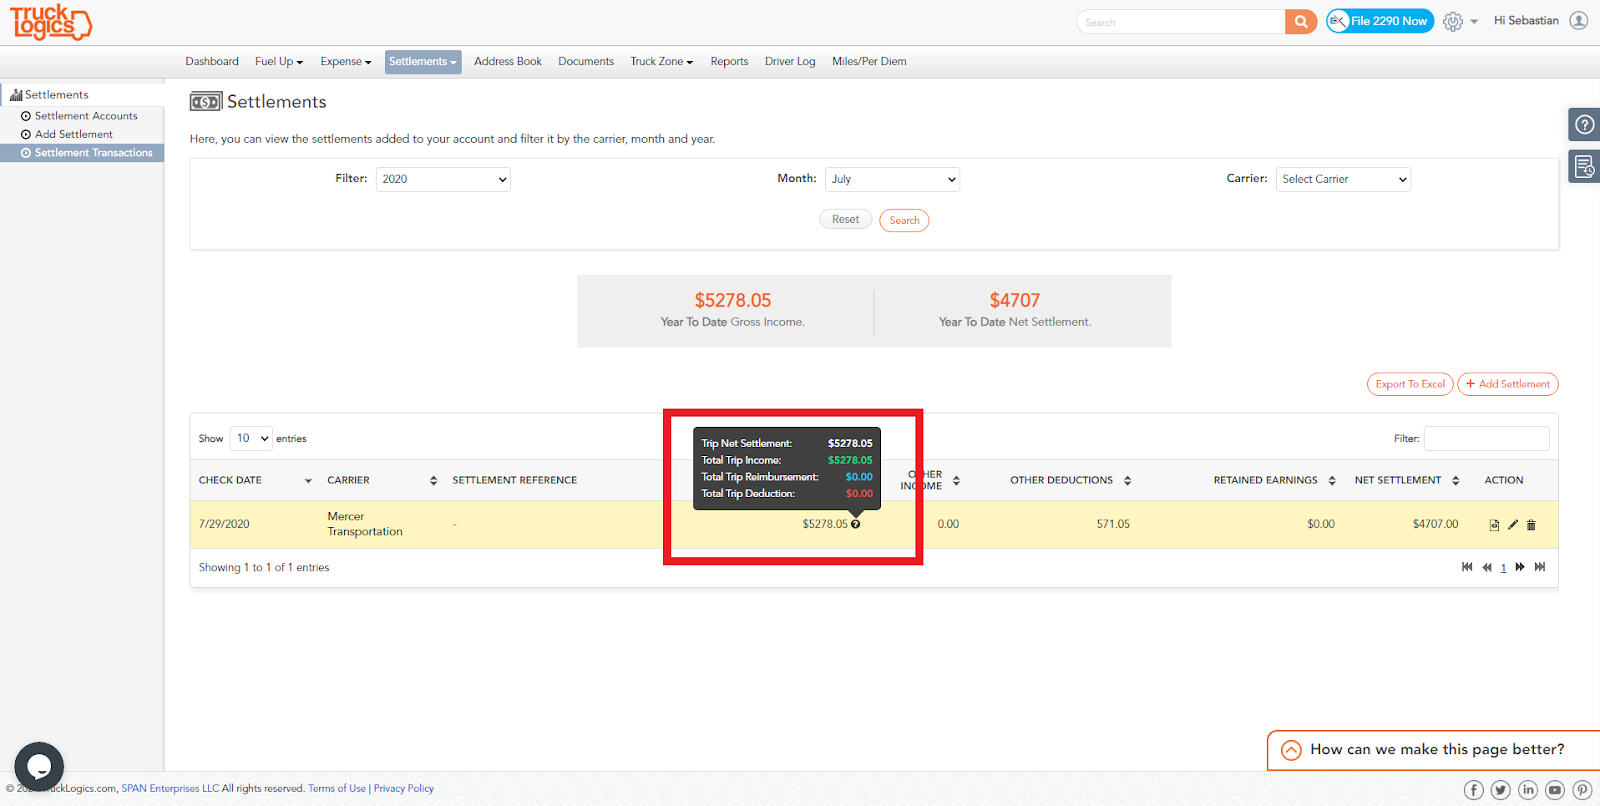Expand the feedback chevron circle icon

click(x=1292, y=750)
